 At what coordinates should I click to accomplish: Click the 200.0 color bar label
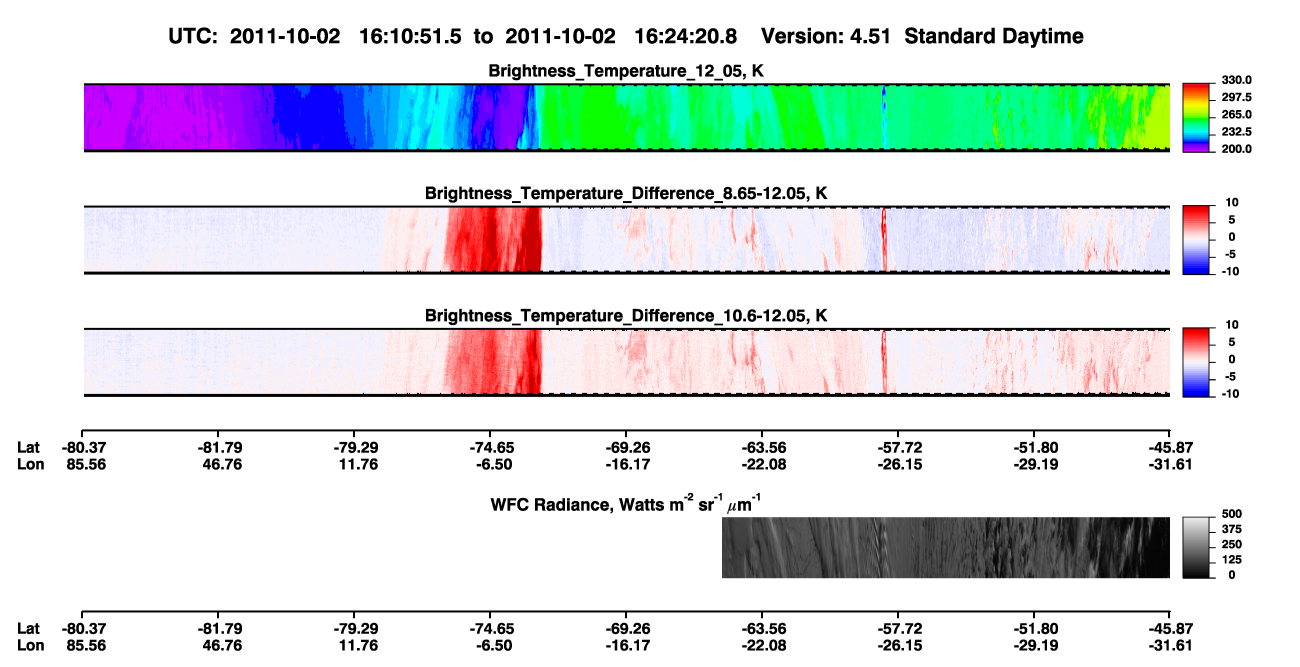pos(1237,148)
